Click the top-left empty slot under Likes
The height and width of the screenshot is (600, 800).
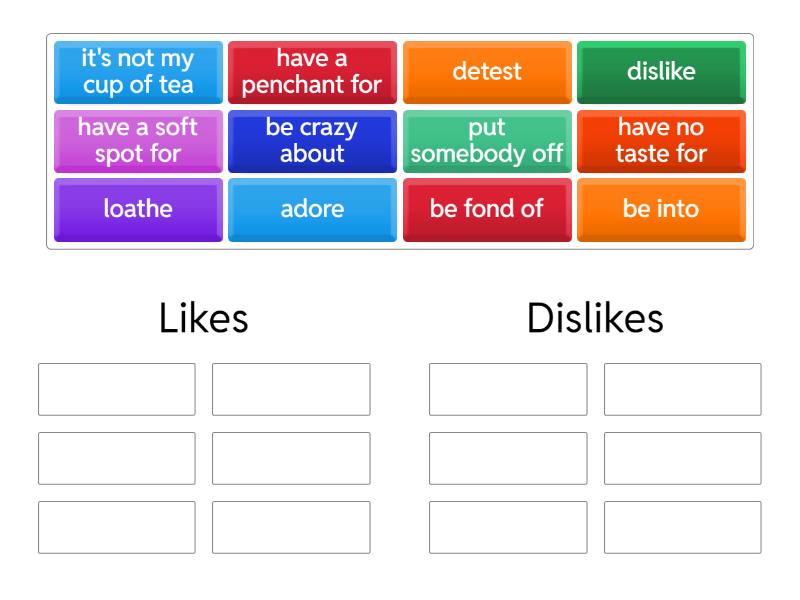(x=117, y=389)
